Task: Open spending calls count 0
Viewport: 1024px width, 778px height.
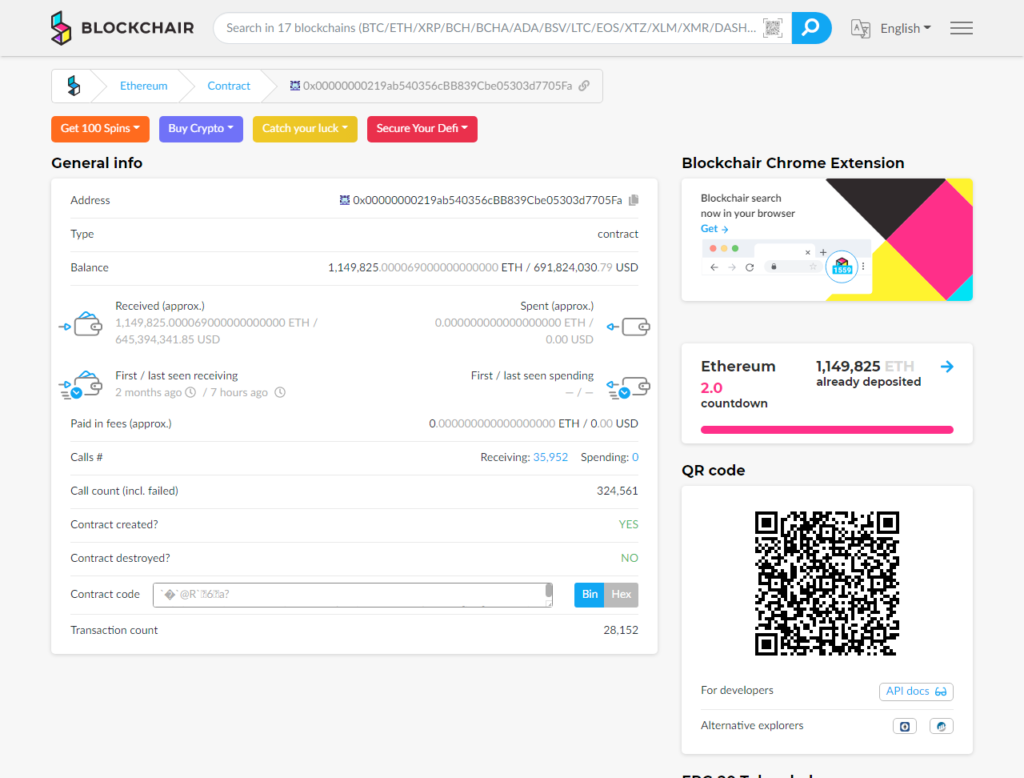Action: pyautogui.click(x=635, y=457)
